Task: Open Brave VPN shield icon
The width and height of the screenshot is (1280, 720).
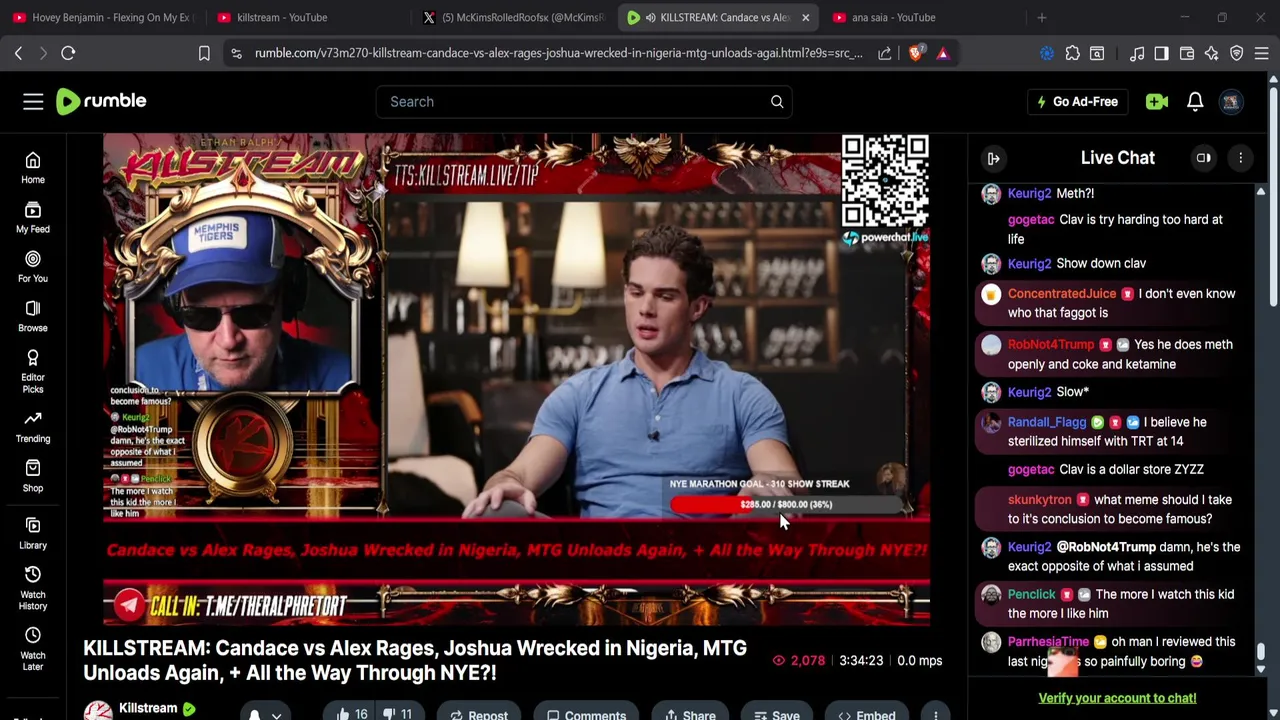Action: 1237,53
